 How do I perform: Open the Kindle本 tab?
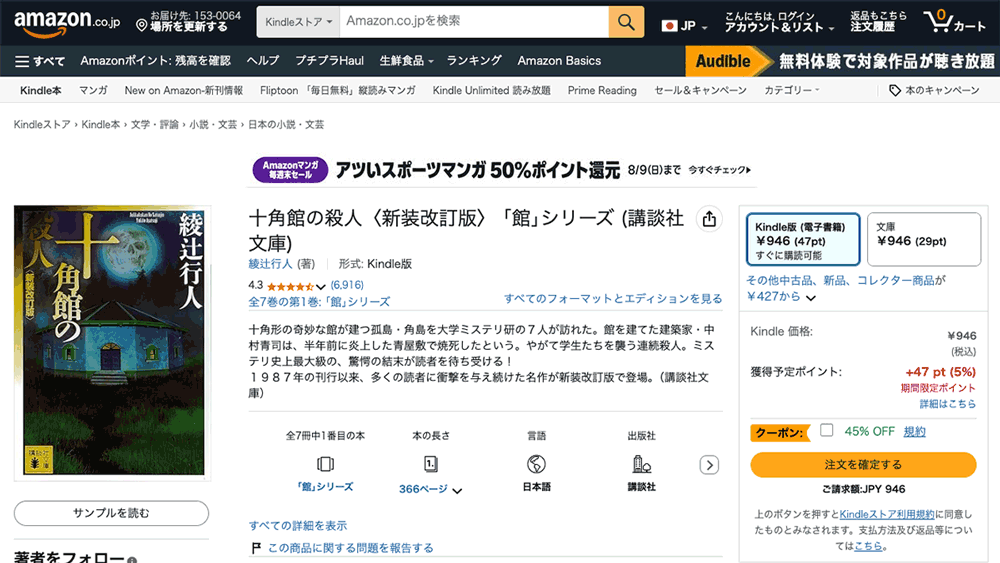(40, 91)
